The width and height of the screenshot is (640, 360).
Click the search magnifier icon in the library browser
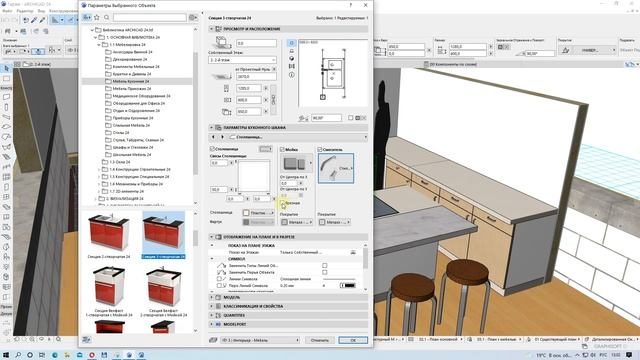pyautogui.click(x=107, y=17)
